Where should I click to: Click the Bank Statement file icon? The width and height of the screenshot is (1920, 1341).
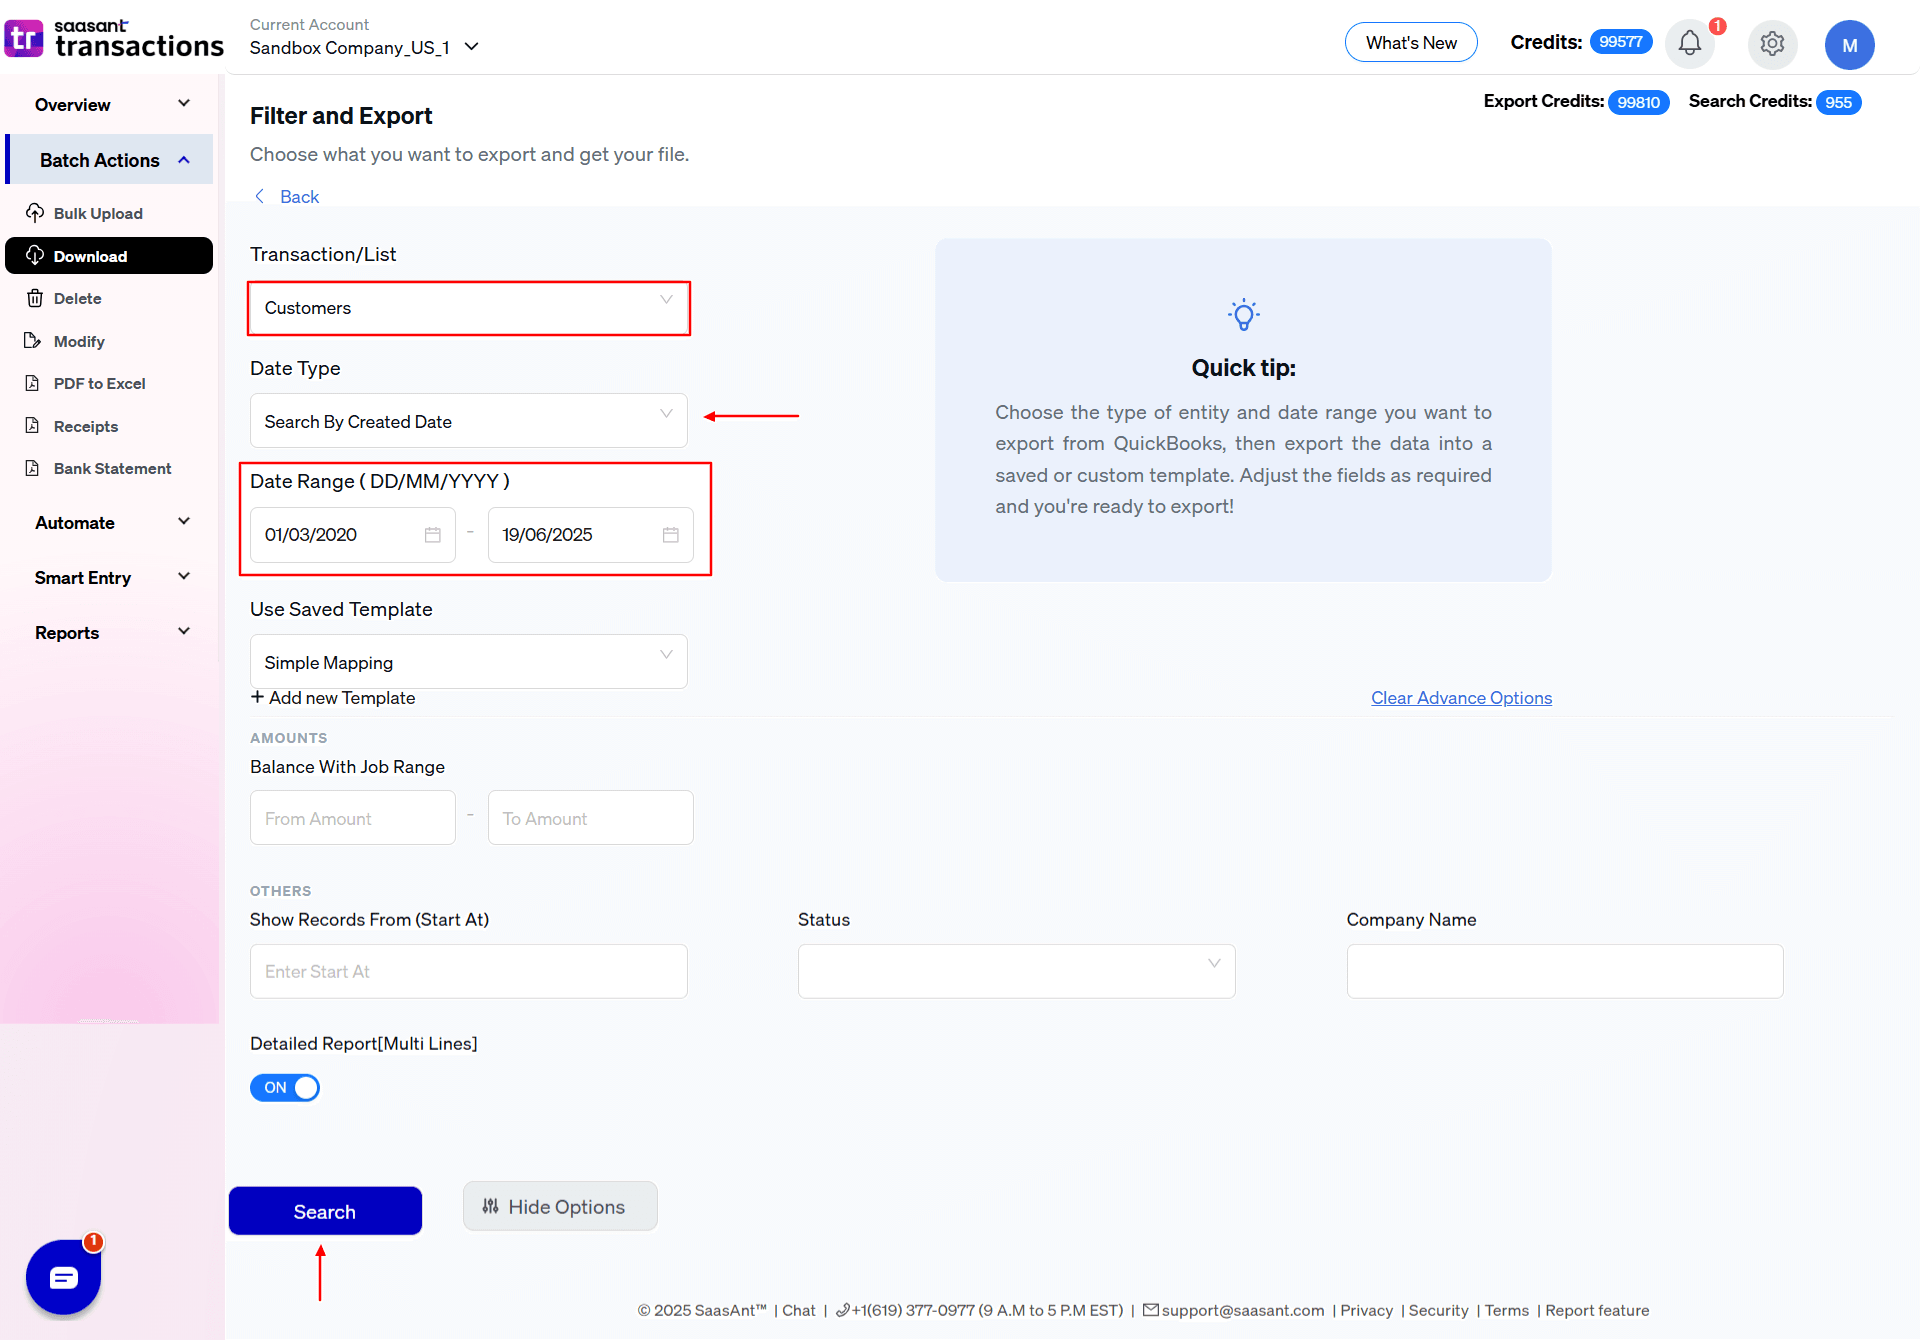[x=33, y=468]
